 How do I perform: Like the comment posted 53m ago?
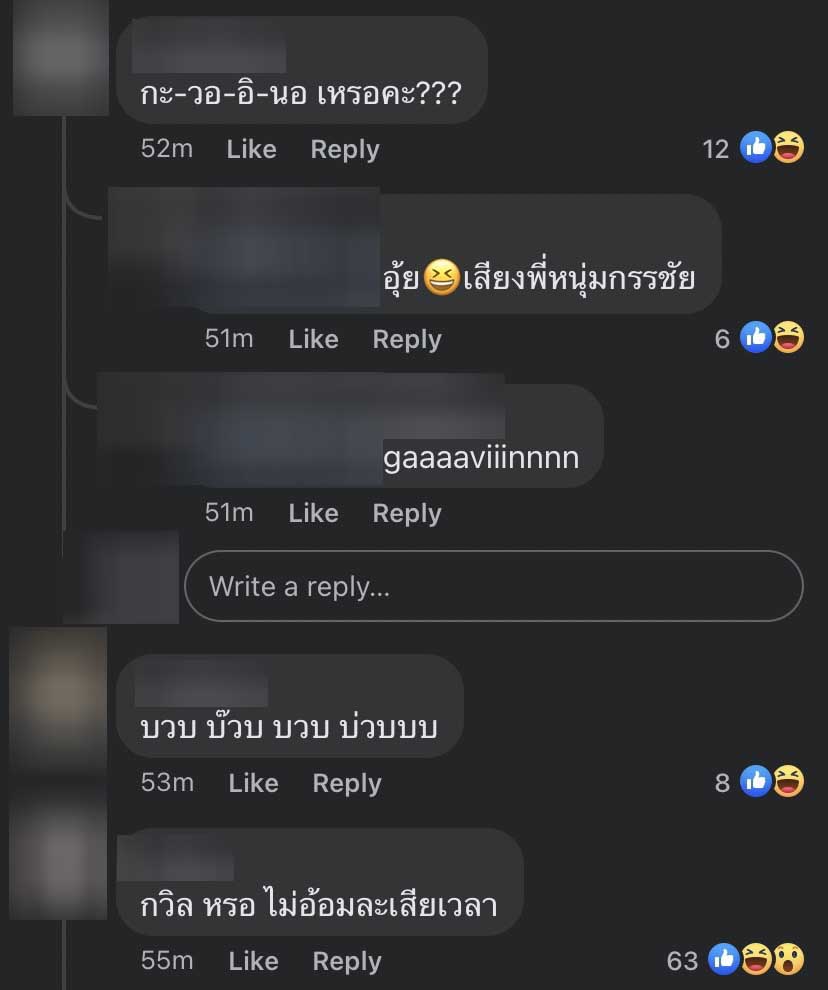253,783
